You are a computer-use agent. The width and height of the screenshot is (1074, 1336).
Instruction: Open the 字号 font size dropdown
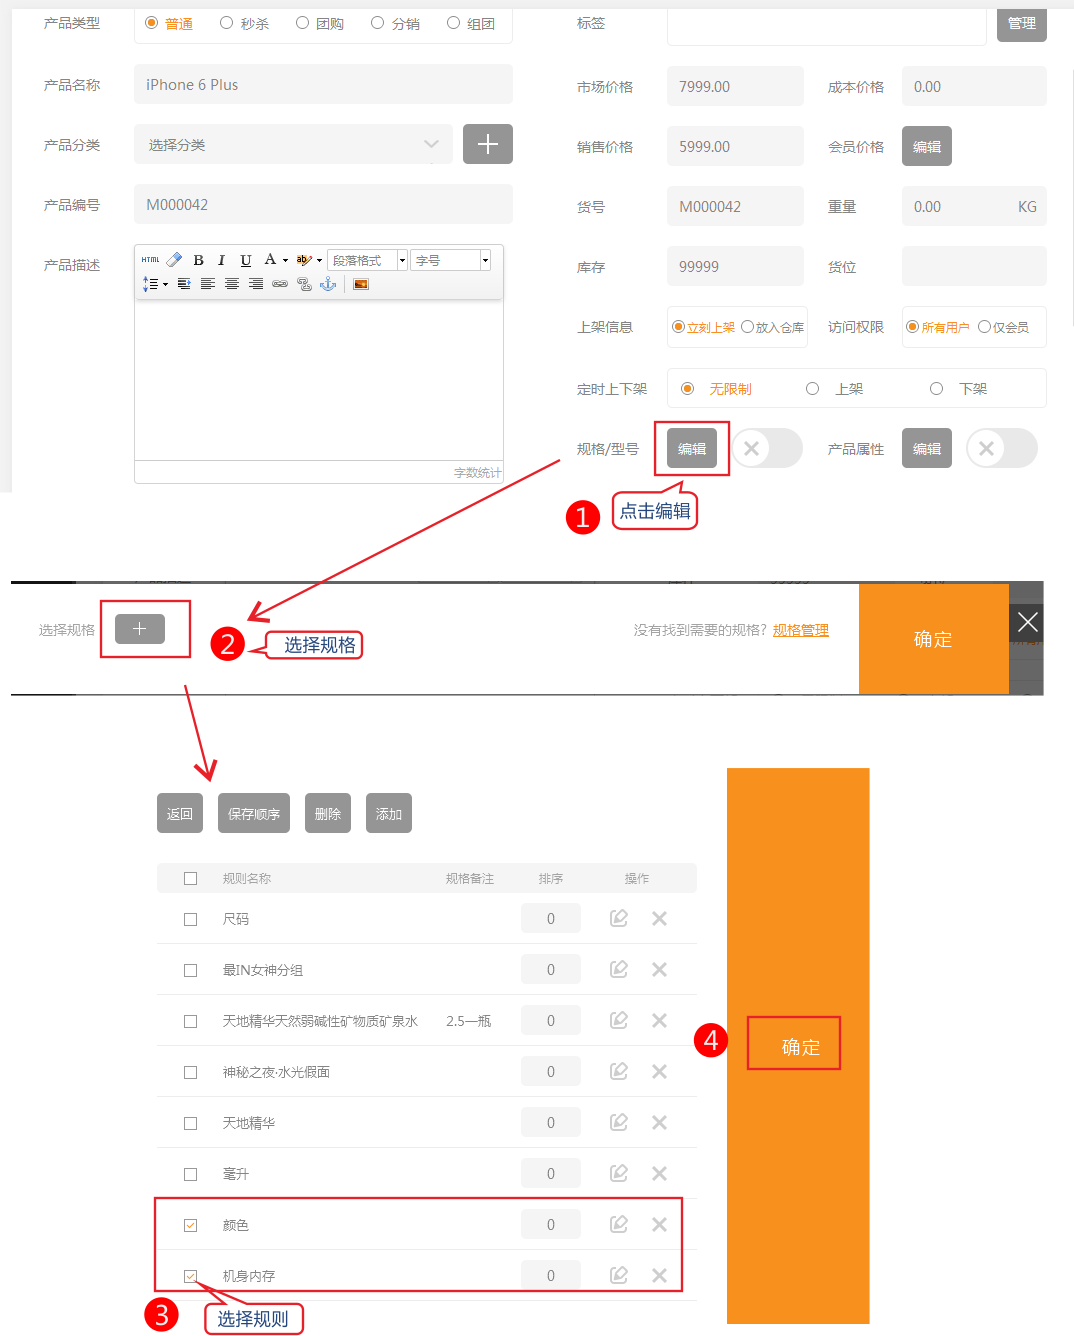click(x=450, y=260)
